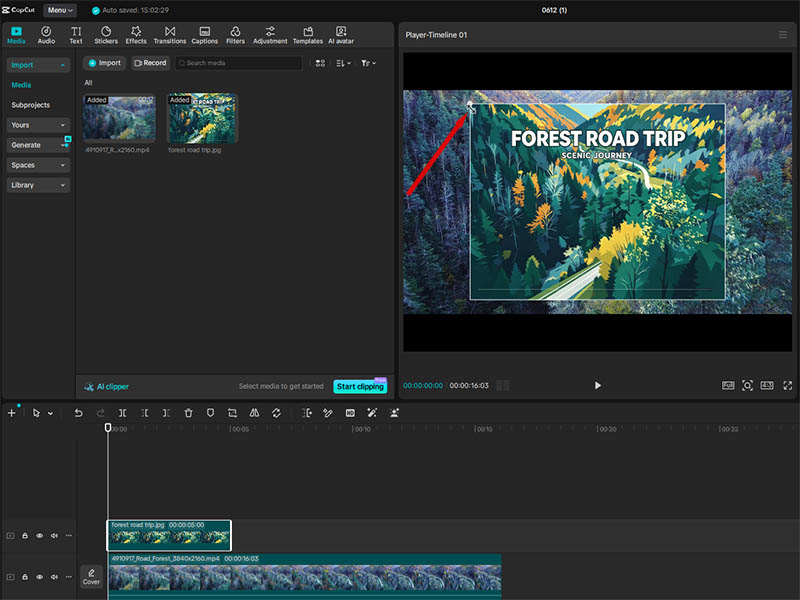Viewport: 800px width, 600px height.
Task: Click the timeline playhead handle
Action: click(x=108, y=428)
